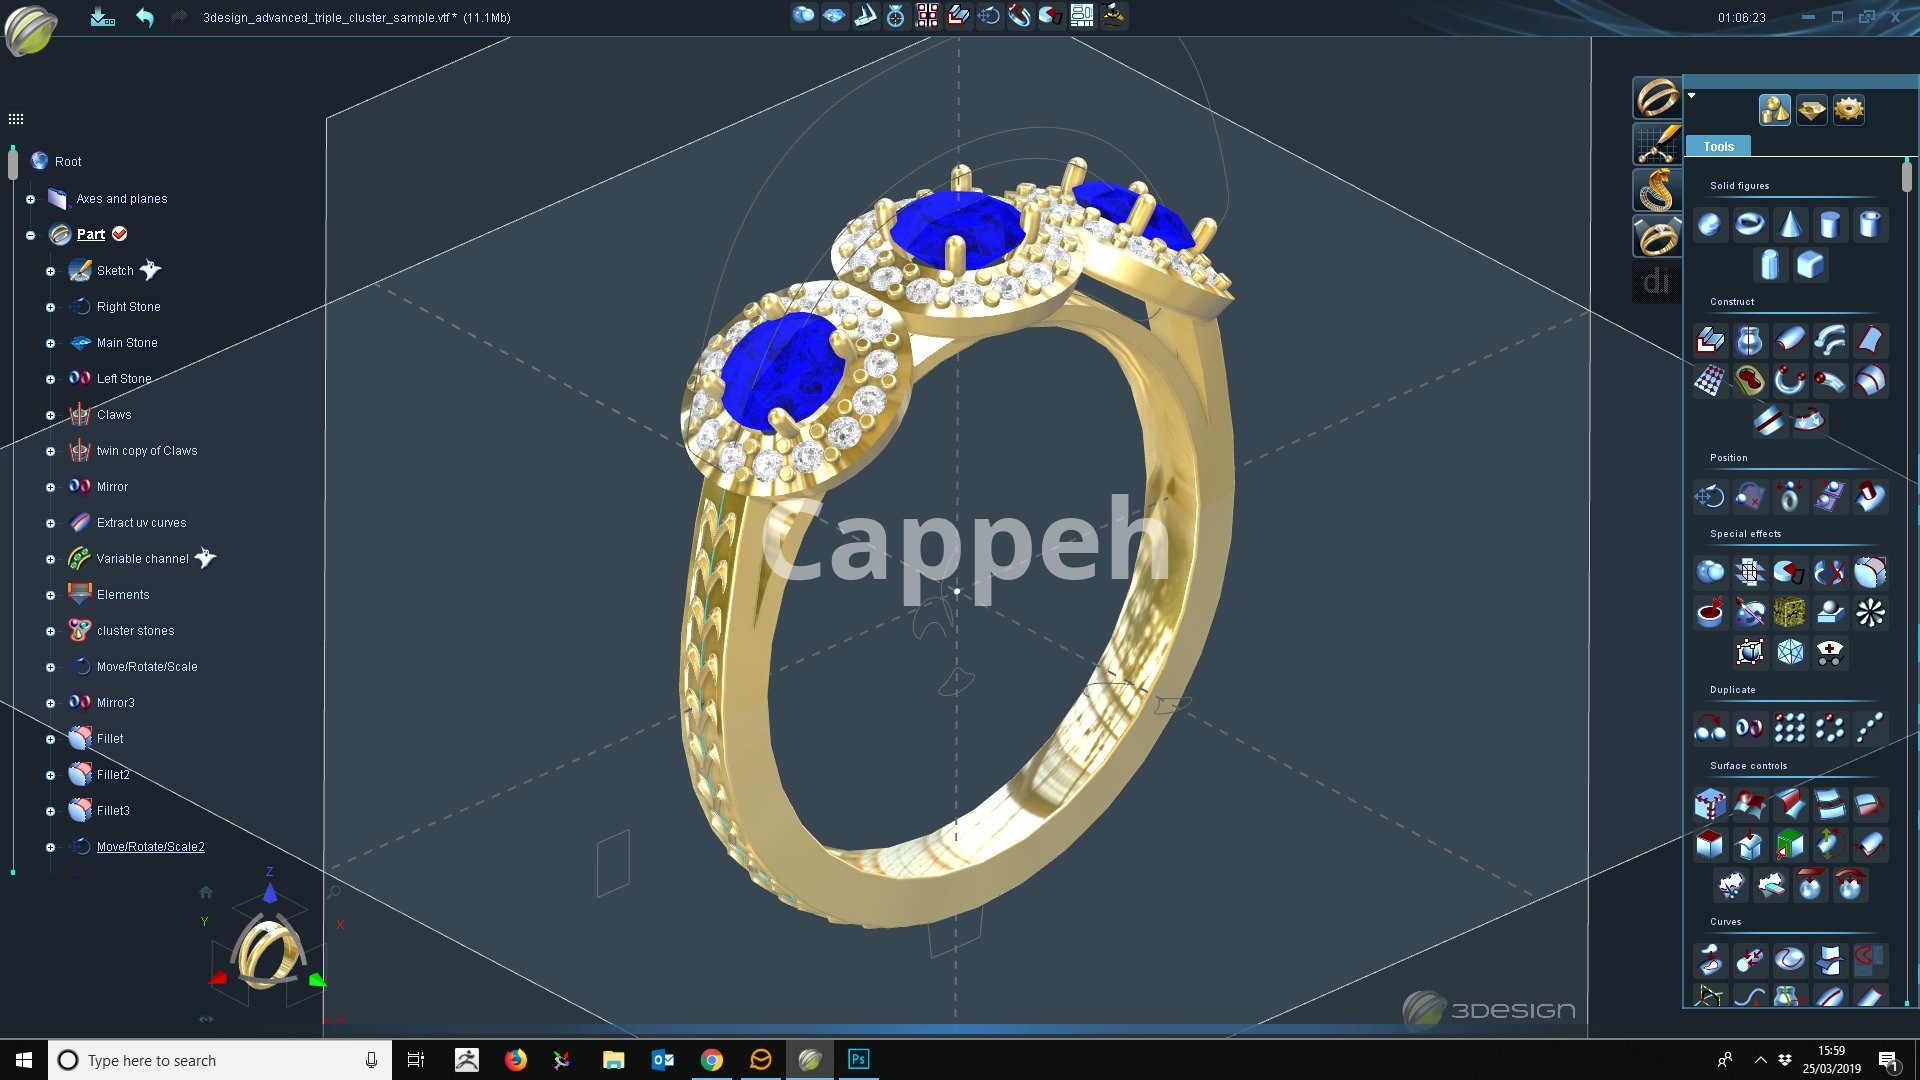Expand the Main Stone tree item
This screenshot has width=1920, height=1080.
click(50, 343)
